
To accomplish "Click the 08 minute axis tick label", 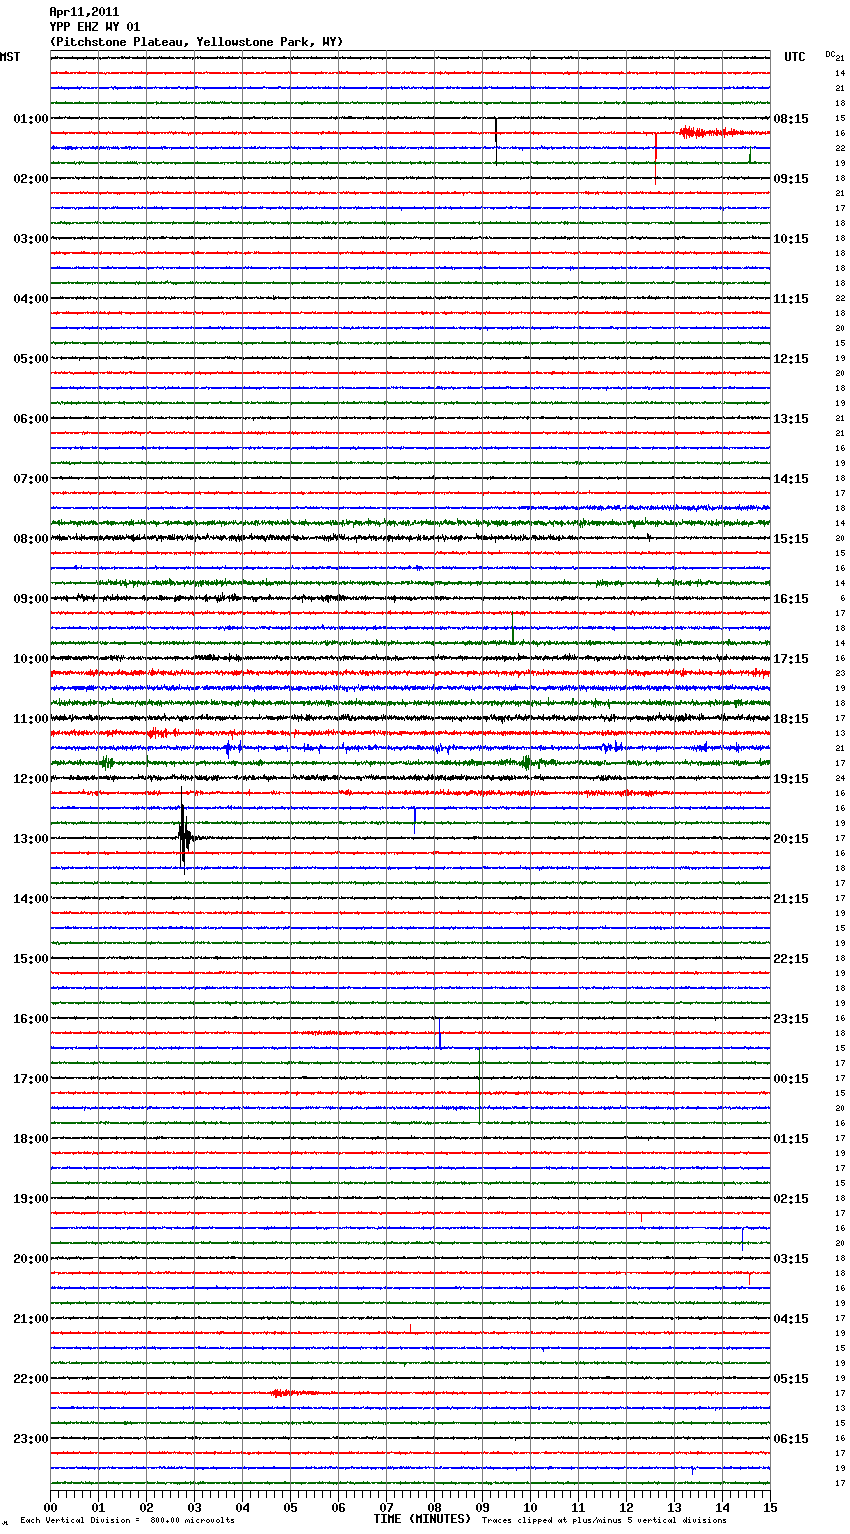I will coord(434,1507).
